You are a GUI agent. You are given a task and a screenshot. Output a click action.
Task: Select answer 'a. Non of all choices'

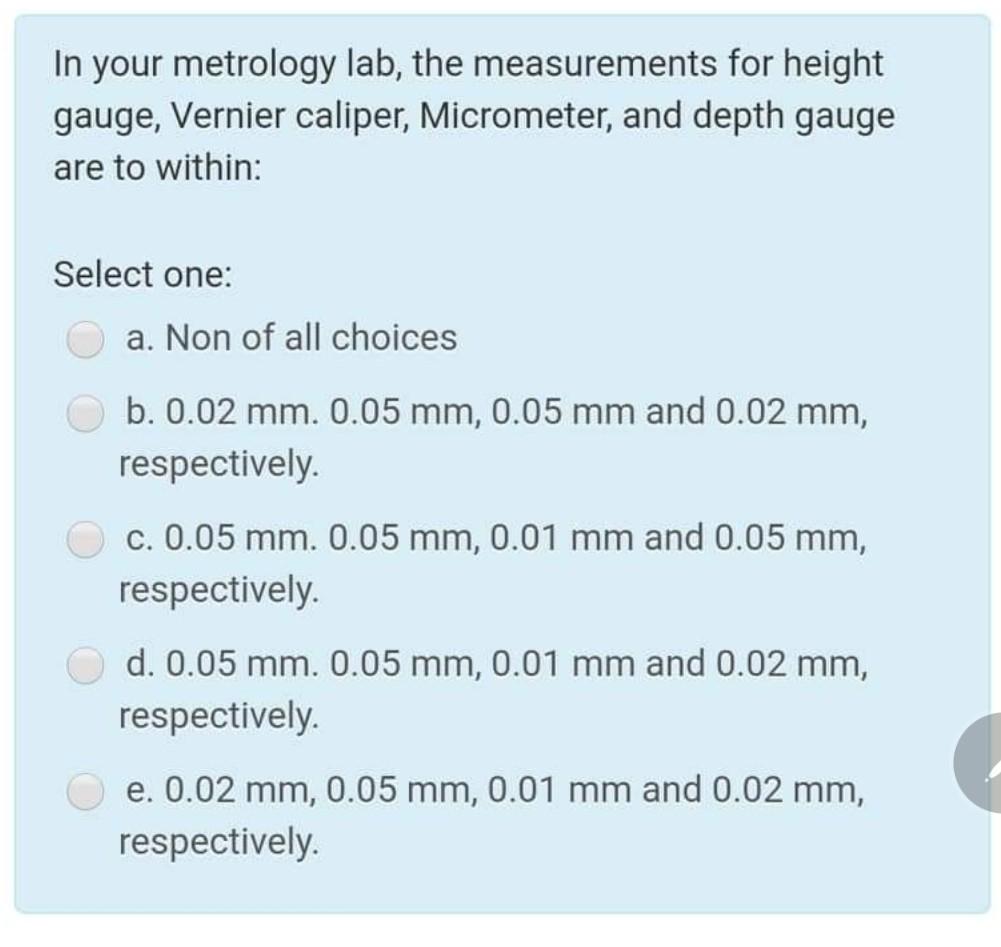(290, 338)
